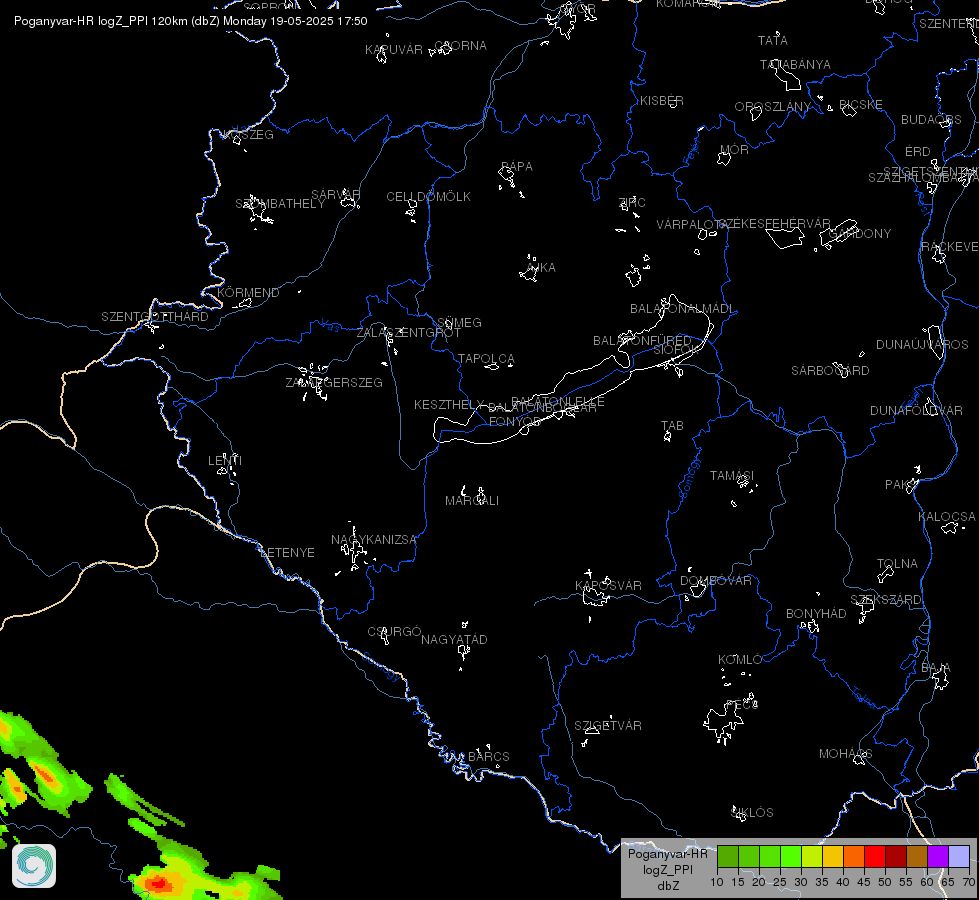Click the ZALAEGERSZEG city label
979x900 pixels.
(x=334, y=382)
